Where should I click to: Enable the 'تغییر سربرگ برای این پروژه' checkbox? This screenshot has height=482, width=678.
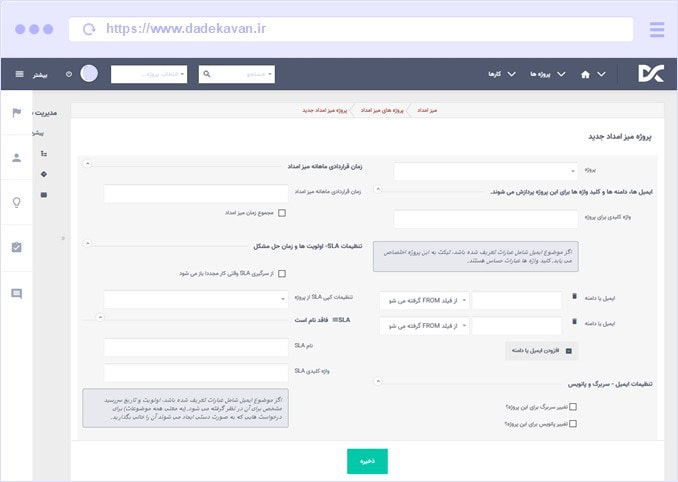point(573,407)
